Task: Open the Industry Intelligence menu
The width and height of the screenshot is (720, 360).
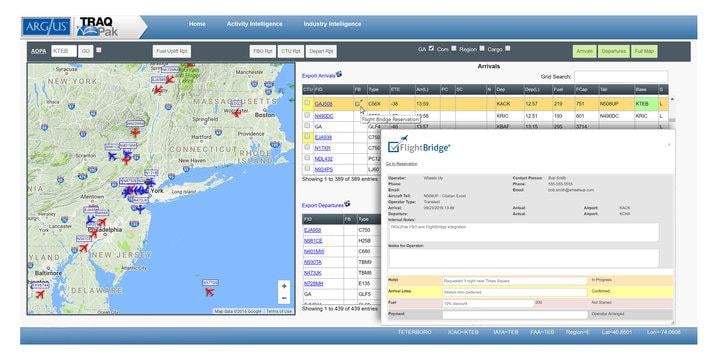Action: 332,24
